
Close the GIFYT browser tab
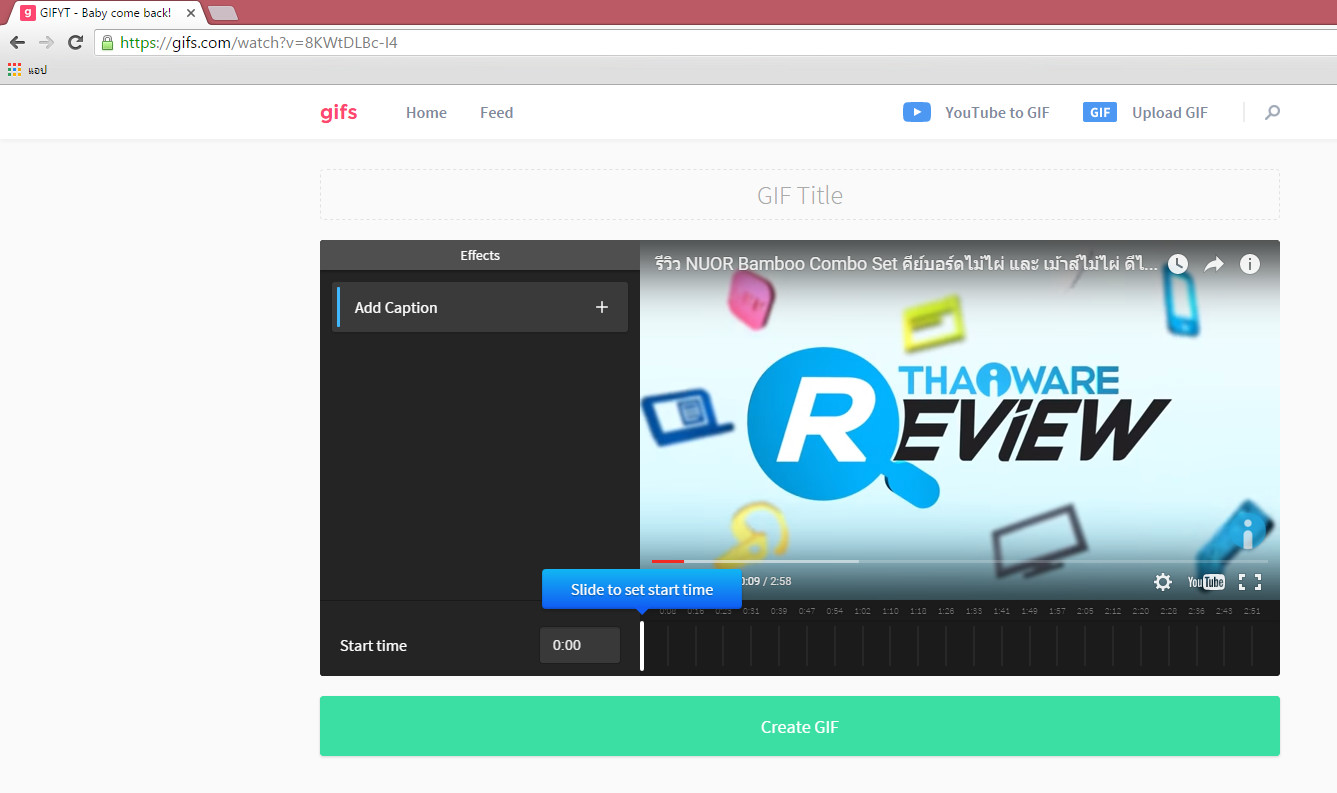click(191, 13)
